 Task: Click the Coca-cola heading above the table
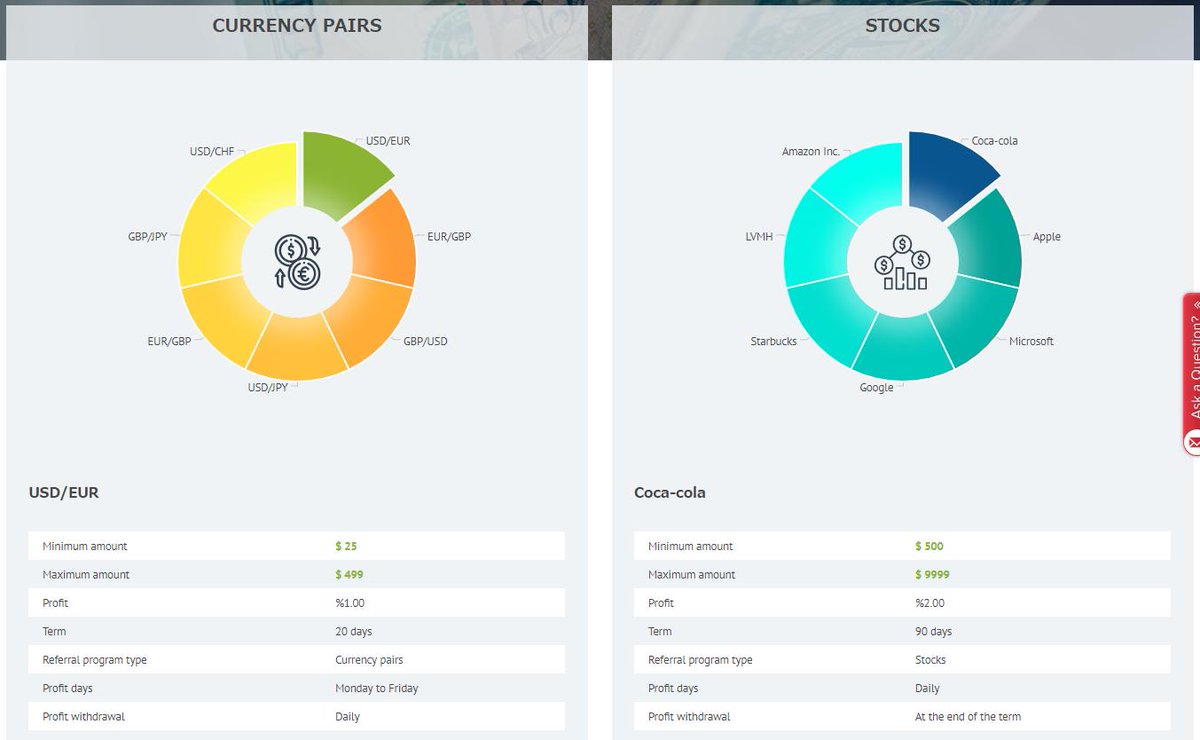click(670, 492)
